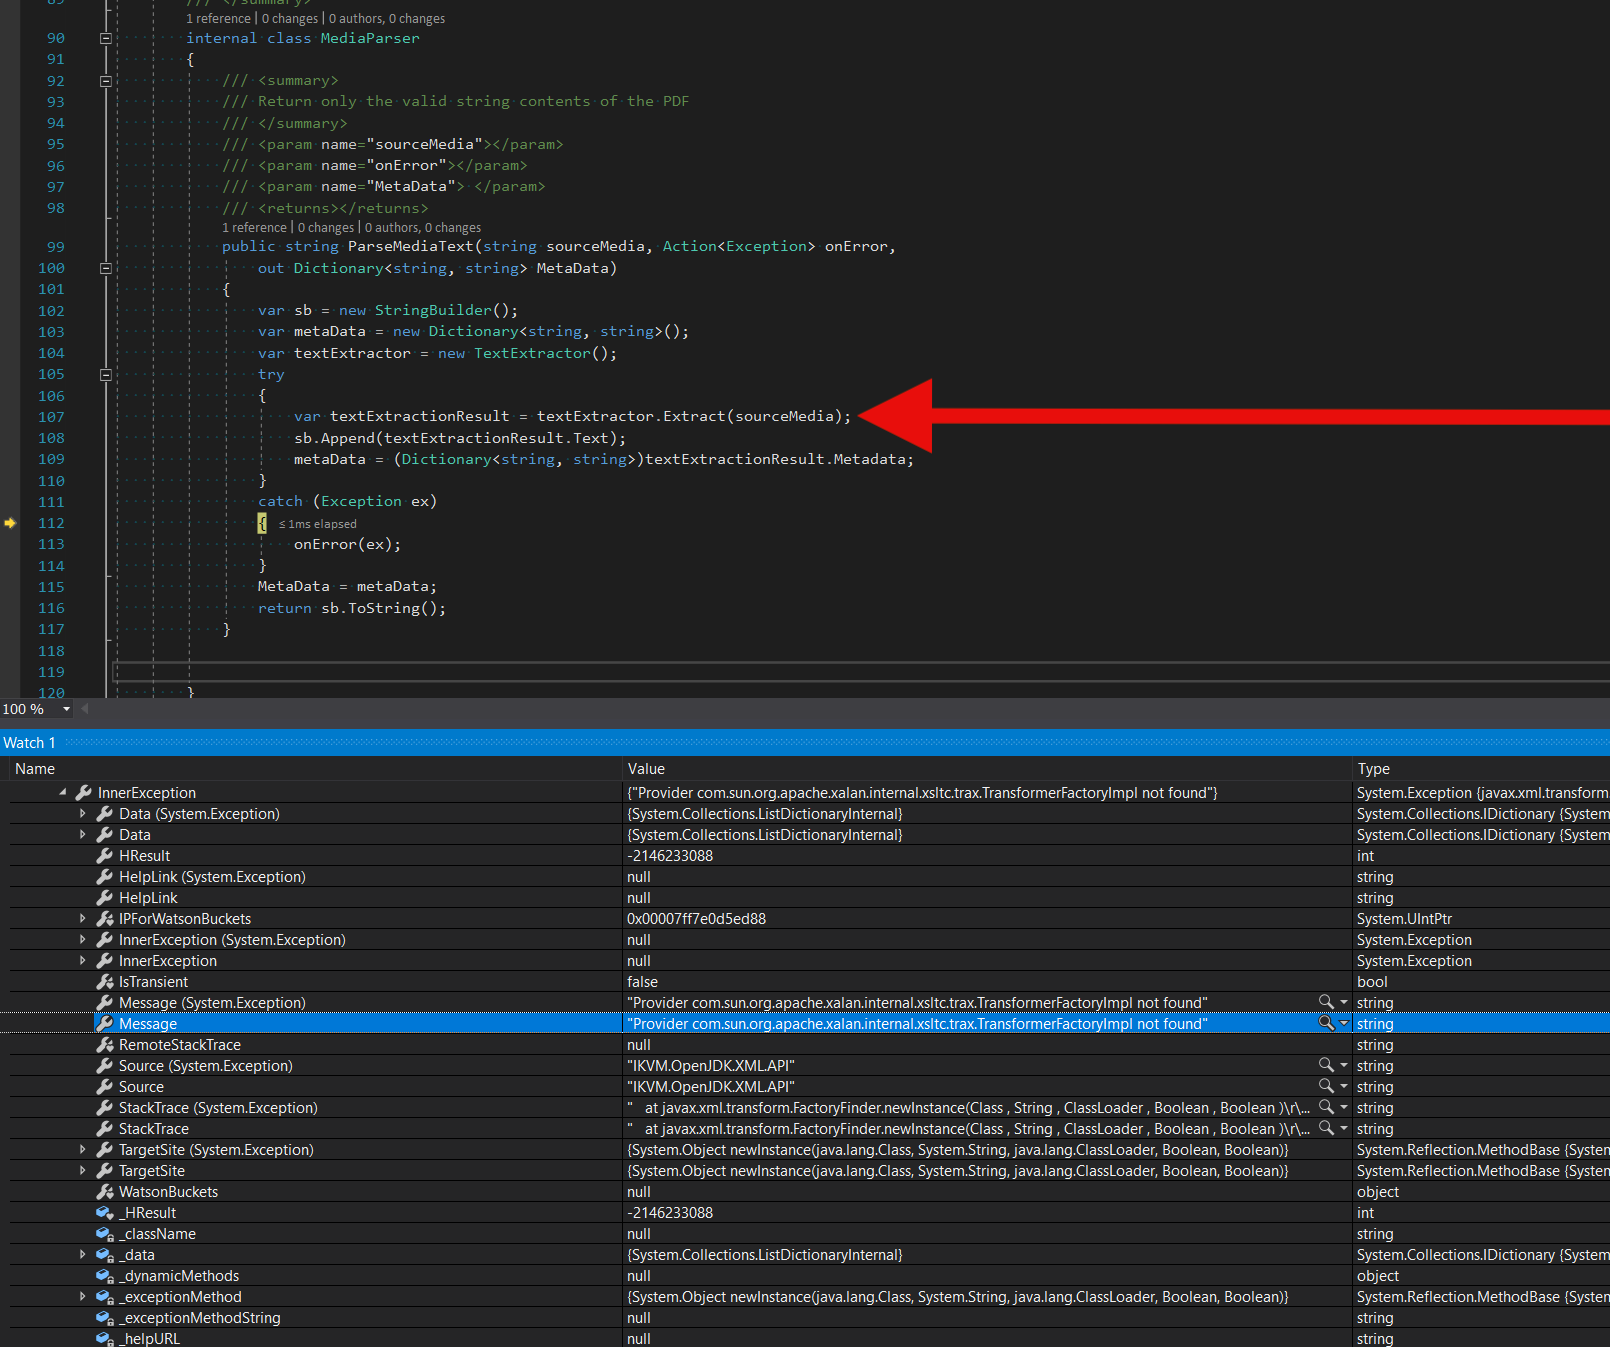Click the 1 reference CodeLens above MediaParser
This screenshot has width=1610, height=1347.
[218, 19]
